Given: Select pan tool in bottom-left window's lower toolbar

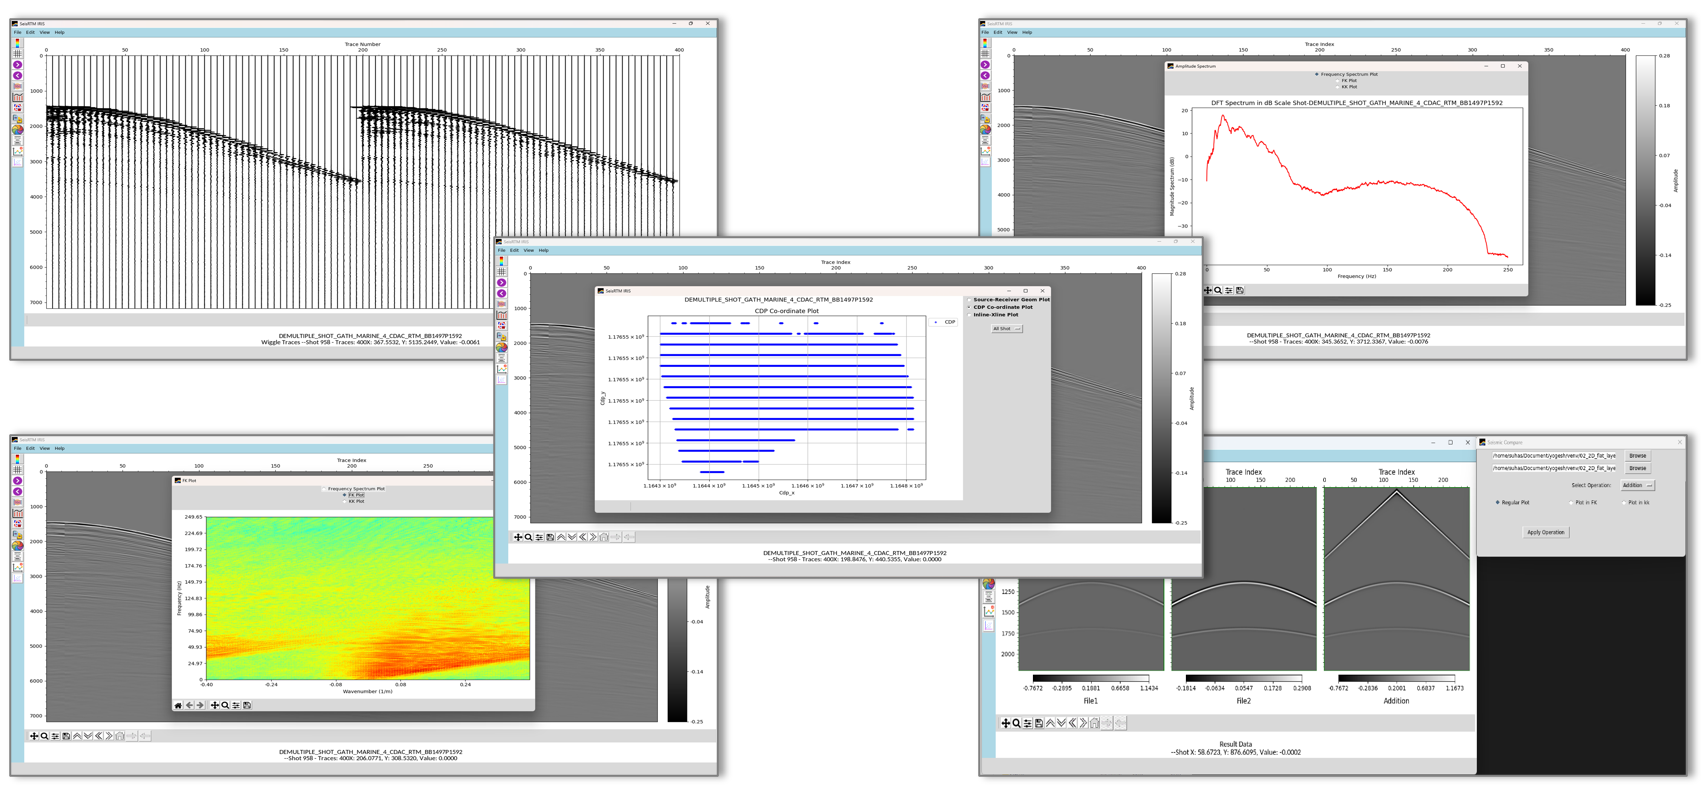Looking at the screenshot, I should [x=34, y=736].
